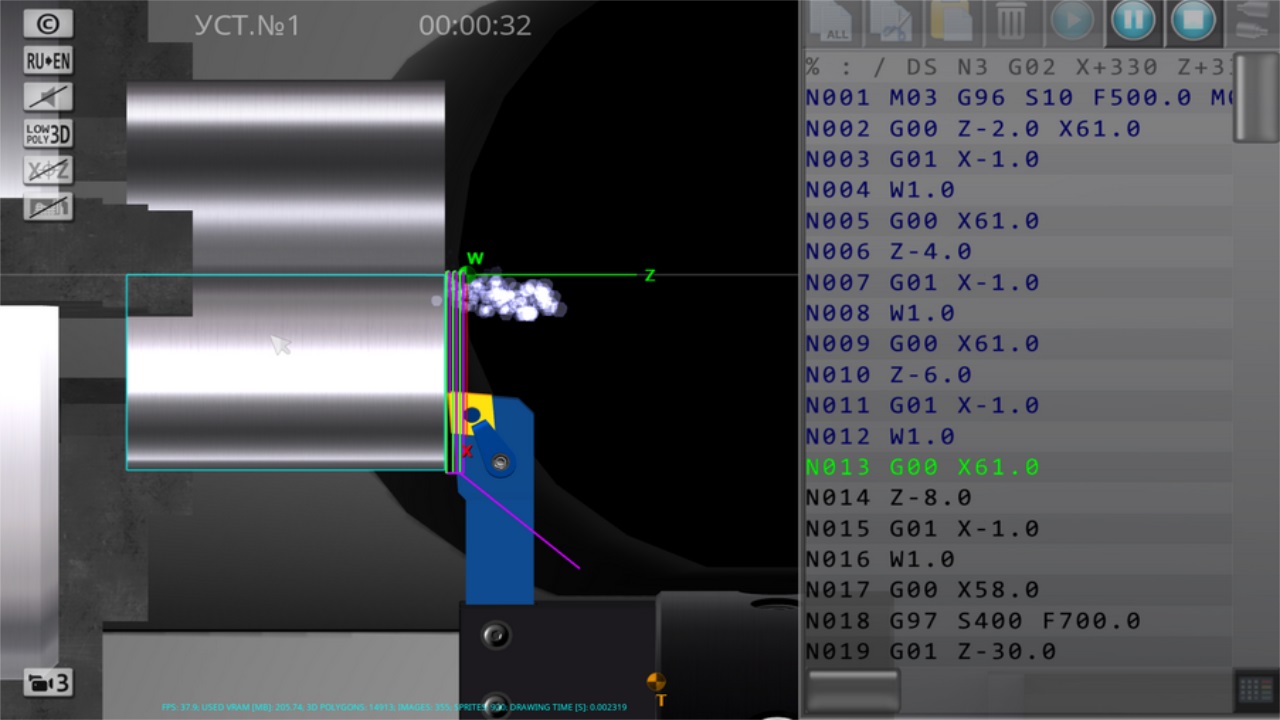The image size is (1280, 720).
Task: Select line N004 W1.0
Action: click(1018, 190)
